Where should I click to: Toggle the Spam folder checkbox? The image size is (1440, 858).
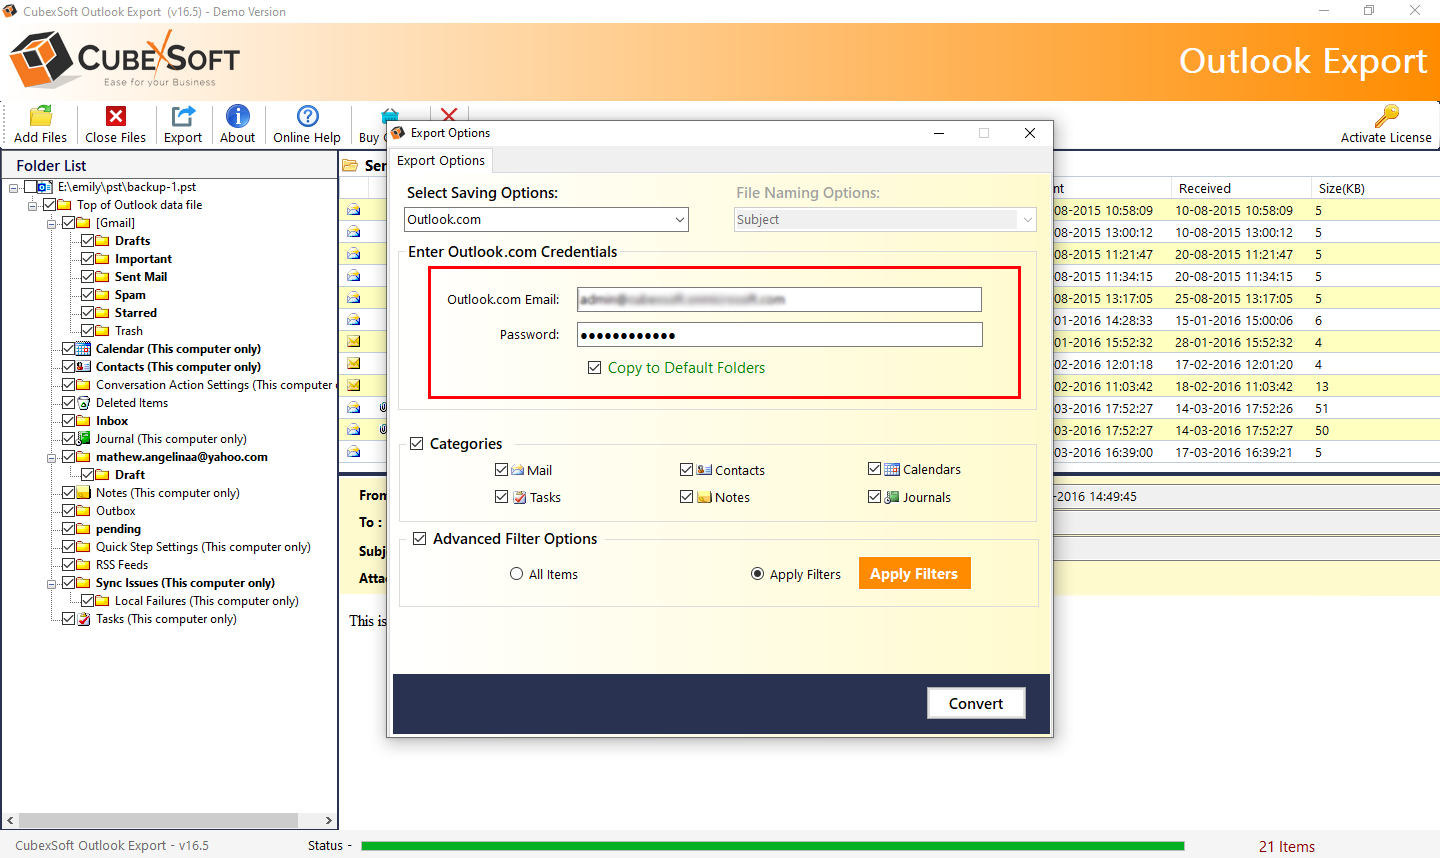pos(88,295)
